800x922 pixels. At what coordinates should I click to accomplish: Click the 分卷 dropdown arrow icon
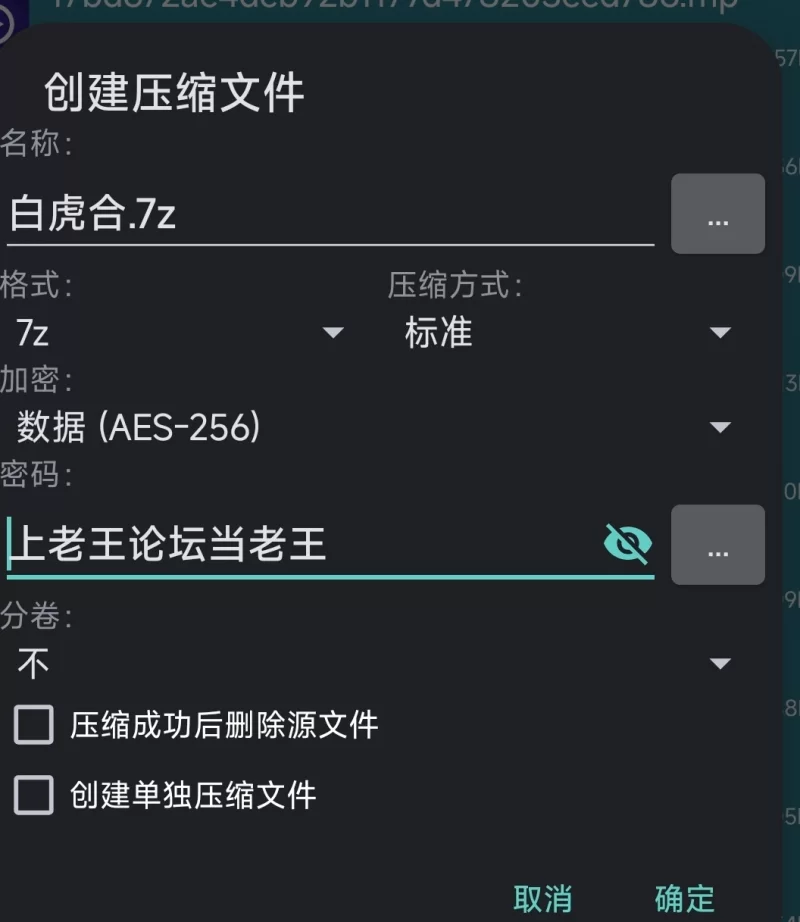[x=720, y=663]
